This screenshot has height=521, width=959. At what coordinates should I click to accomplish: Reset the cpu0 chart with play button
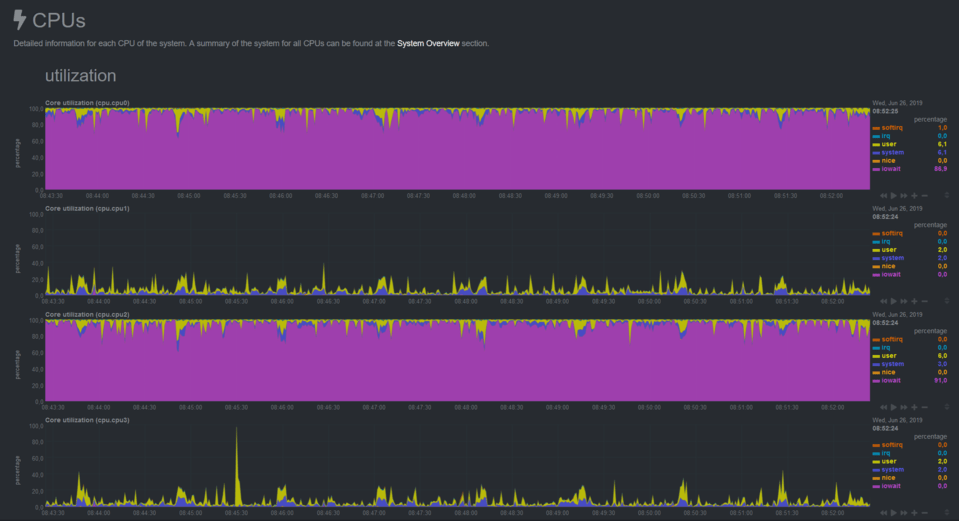[894, 196]
